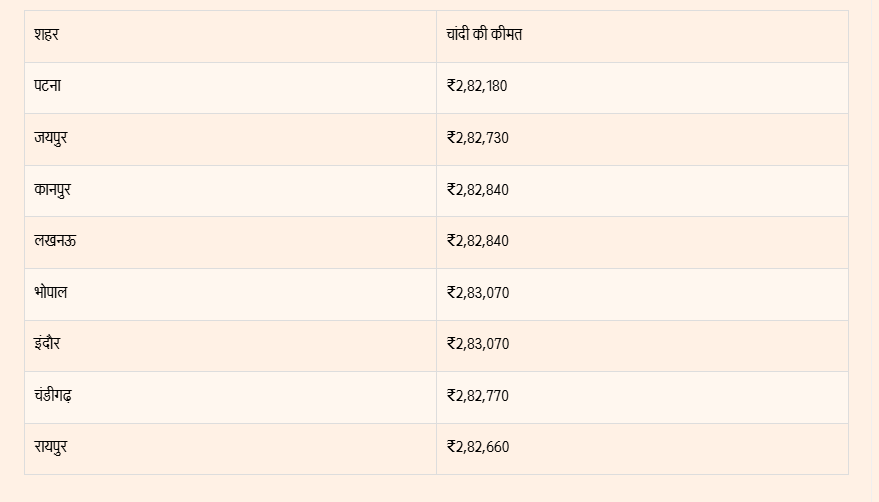879x502 pixels.
Task: Select the जयपुर city cell
Action: coord(51,138)
